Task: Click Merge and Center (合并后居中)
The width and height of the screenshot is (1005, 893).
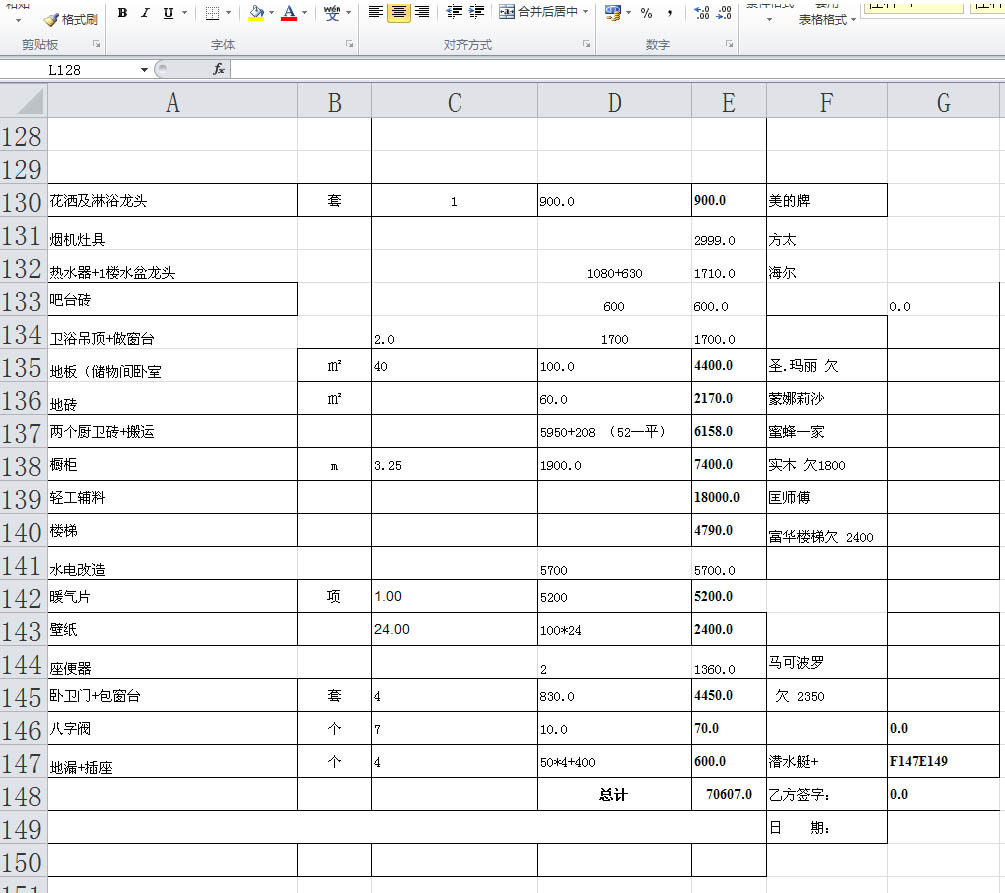Action: pos(538,13)
